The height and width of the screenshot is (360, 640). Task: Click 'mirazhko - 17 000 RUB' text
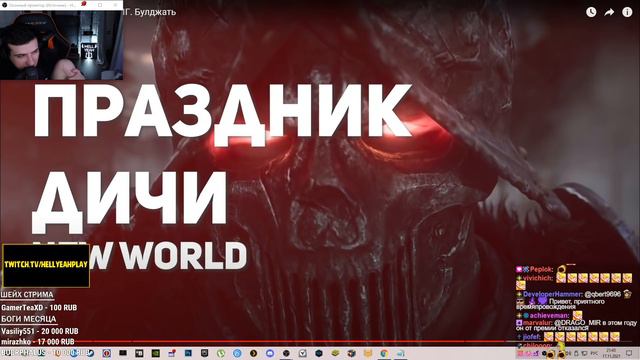pyautogui.click(x=38, y=342)
